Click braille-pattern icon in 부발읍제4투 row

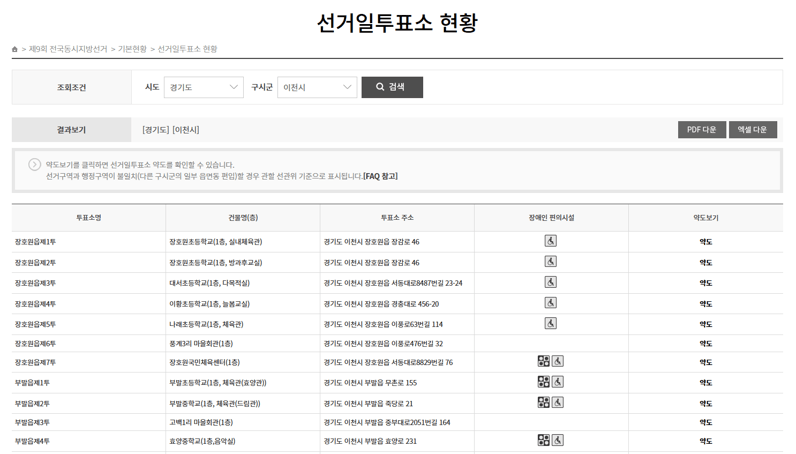pyautogui.click(x=543, y=440)
